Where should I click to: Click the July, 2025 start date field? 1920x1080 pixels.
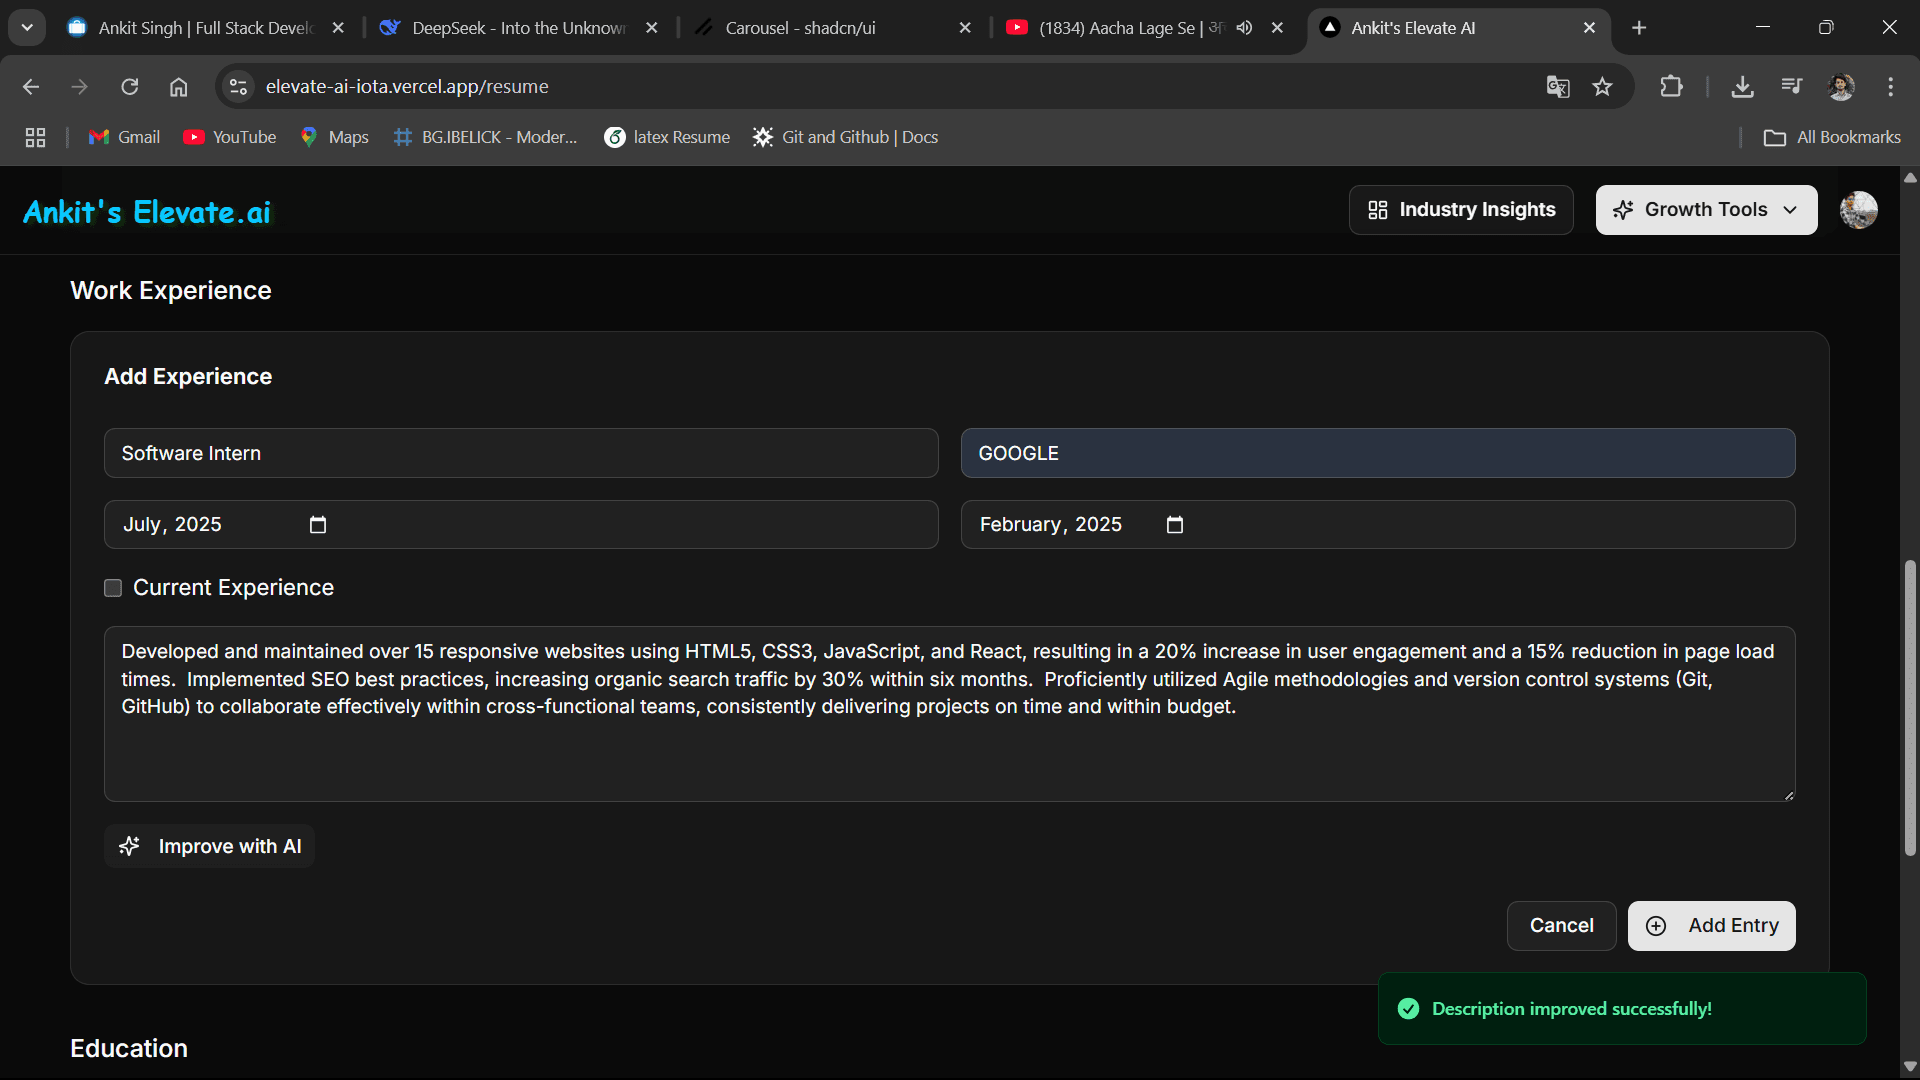(521, 525)
